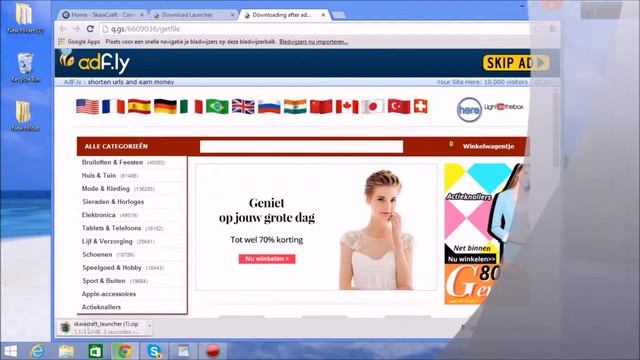Close the Downloading after ad tab
The height and width of the screenshot is (360, 640).
pos(323,15)
